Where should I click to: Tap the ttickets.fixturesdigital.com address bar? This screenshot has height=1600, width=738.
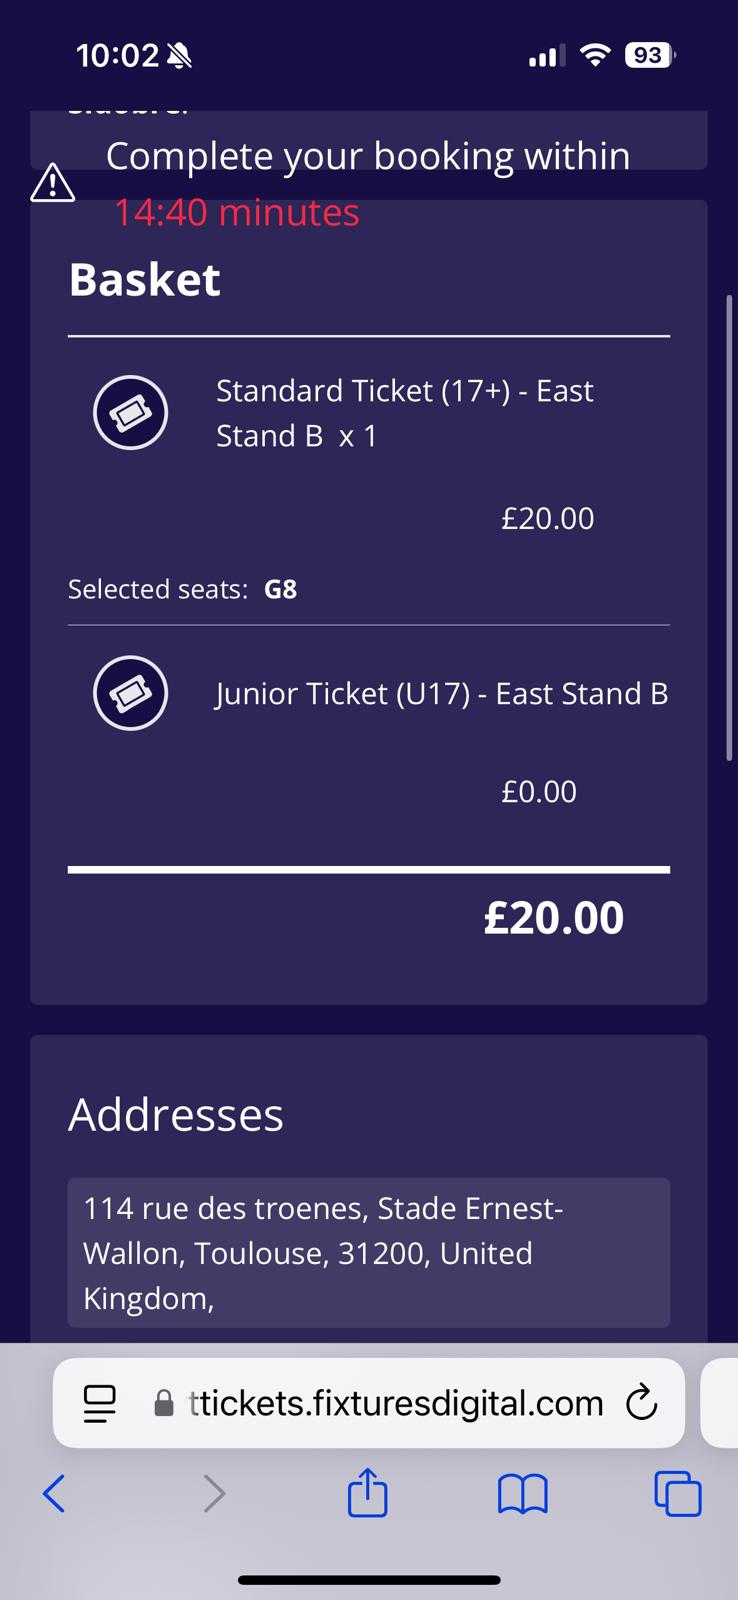pos(395,1403)
